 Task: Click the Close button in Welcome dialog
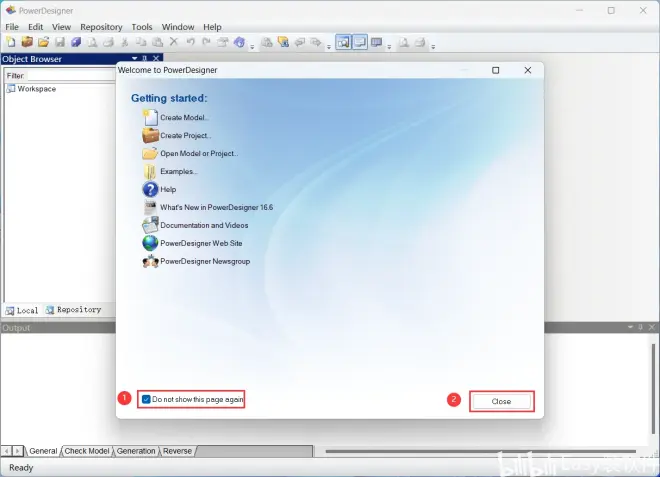501,401
